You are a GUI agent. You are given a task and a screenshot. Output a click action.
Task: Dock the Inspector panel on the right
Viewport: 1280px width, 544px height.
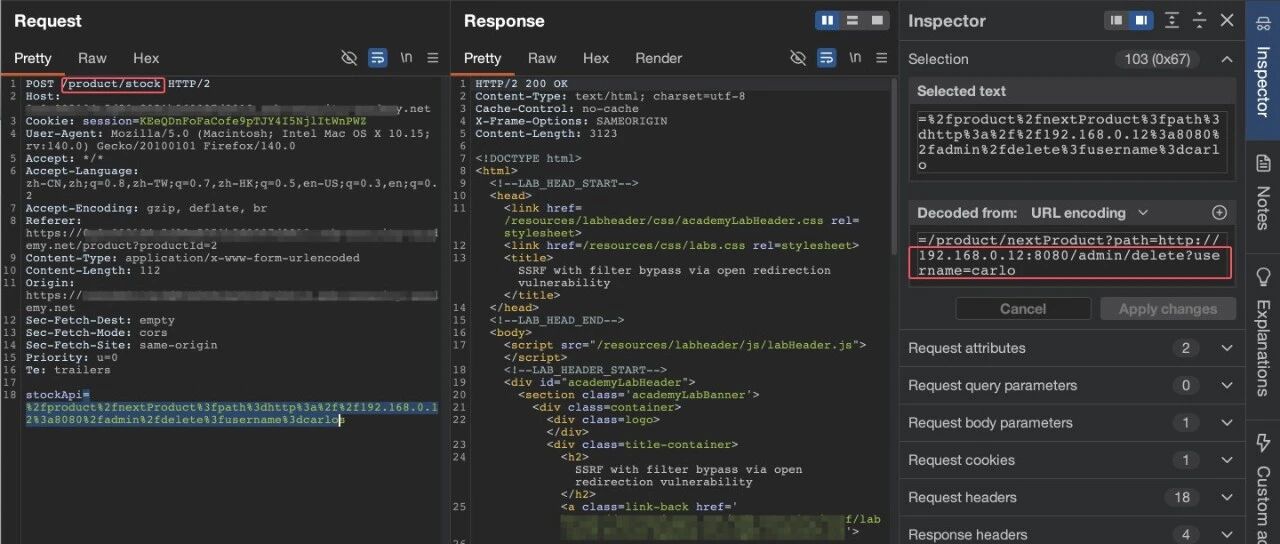click(x=1140, y=21)
